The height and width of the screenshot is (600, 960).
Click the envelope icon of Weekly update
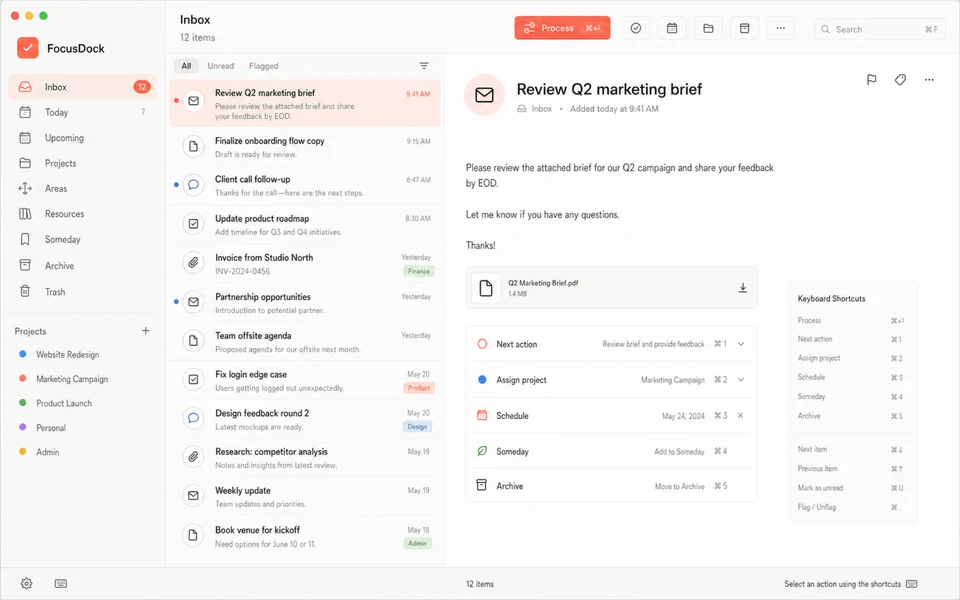[193, 495]
